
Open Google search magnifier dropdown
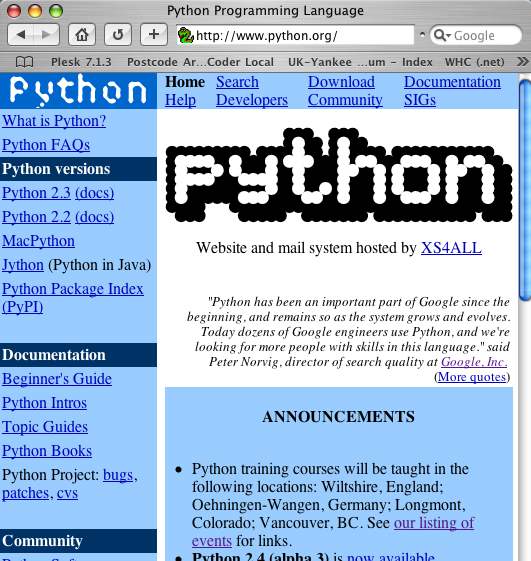click(x=442, y=35)
